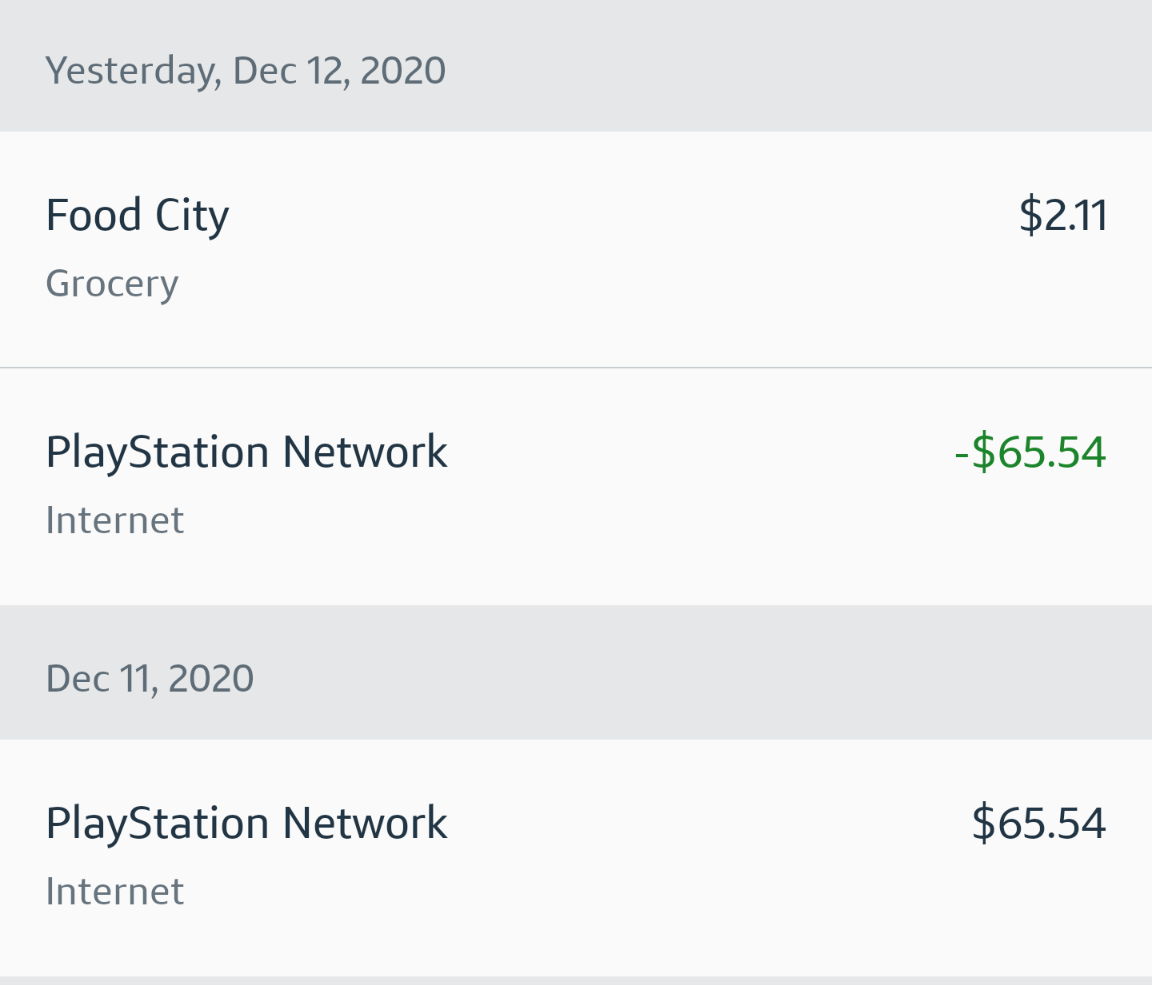Tap PlayStation Network name on Dec 12
The height and width of the screenshot is (985, 1152).
click(x=246, y=452)
